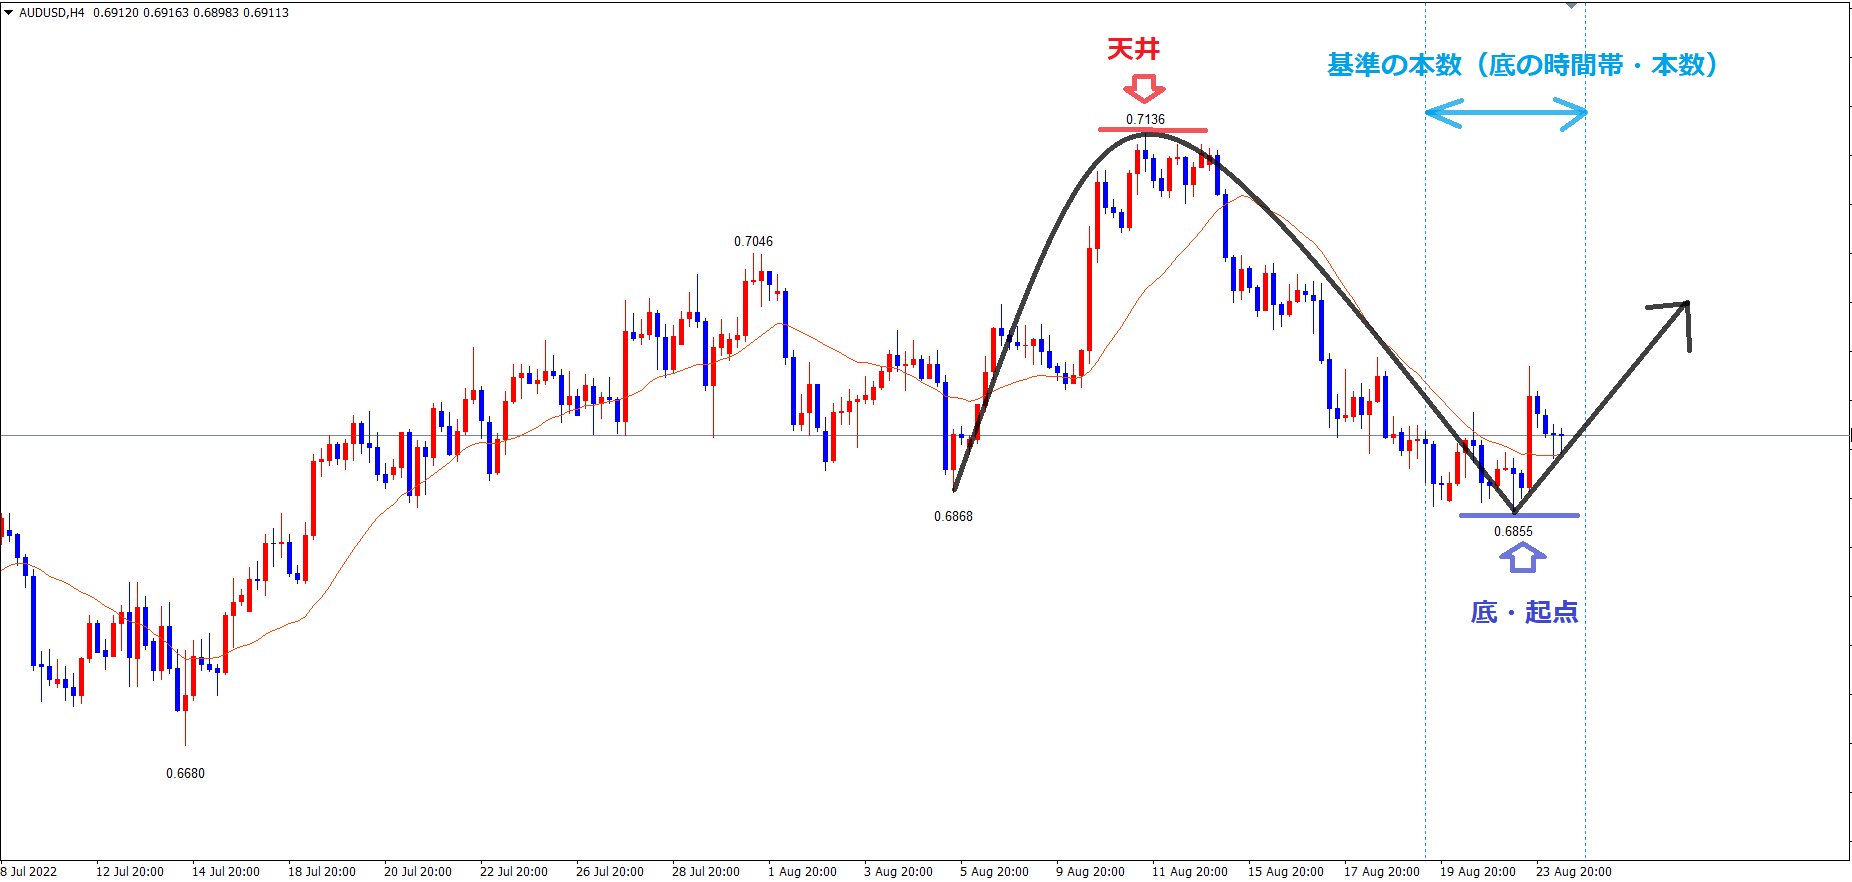Select the red horizontal line at 0.7136
Viewport: 1852px width, 882px height.
[1152, 130]
